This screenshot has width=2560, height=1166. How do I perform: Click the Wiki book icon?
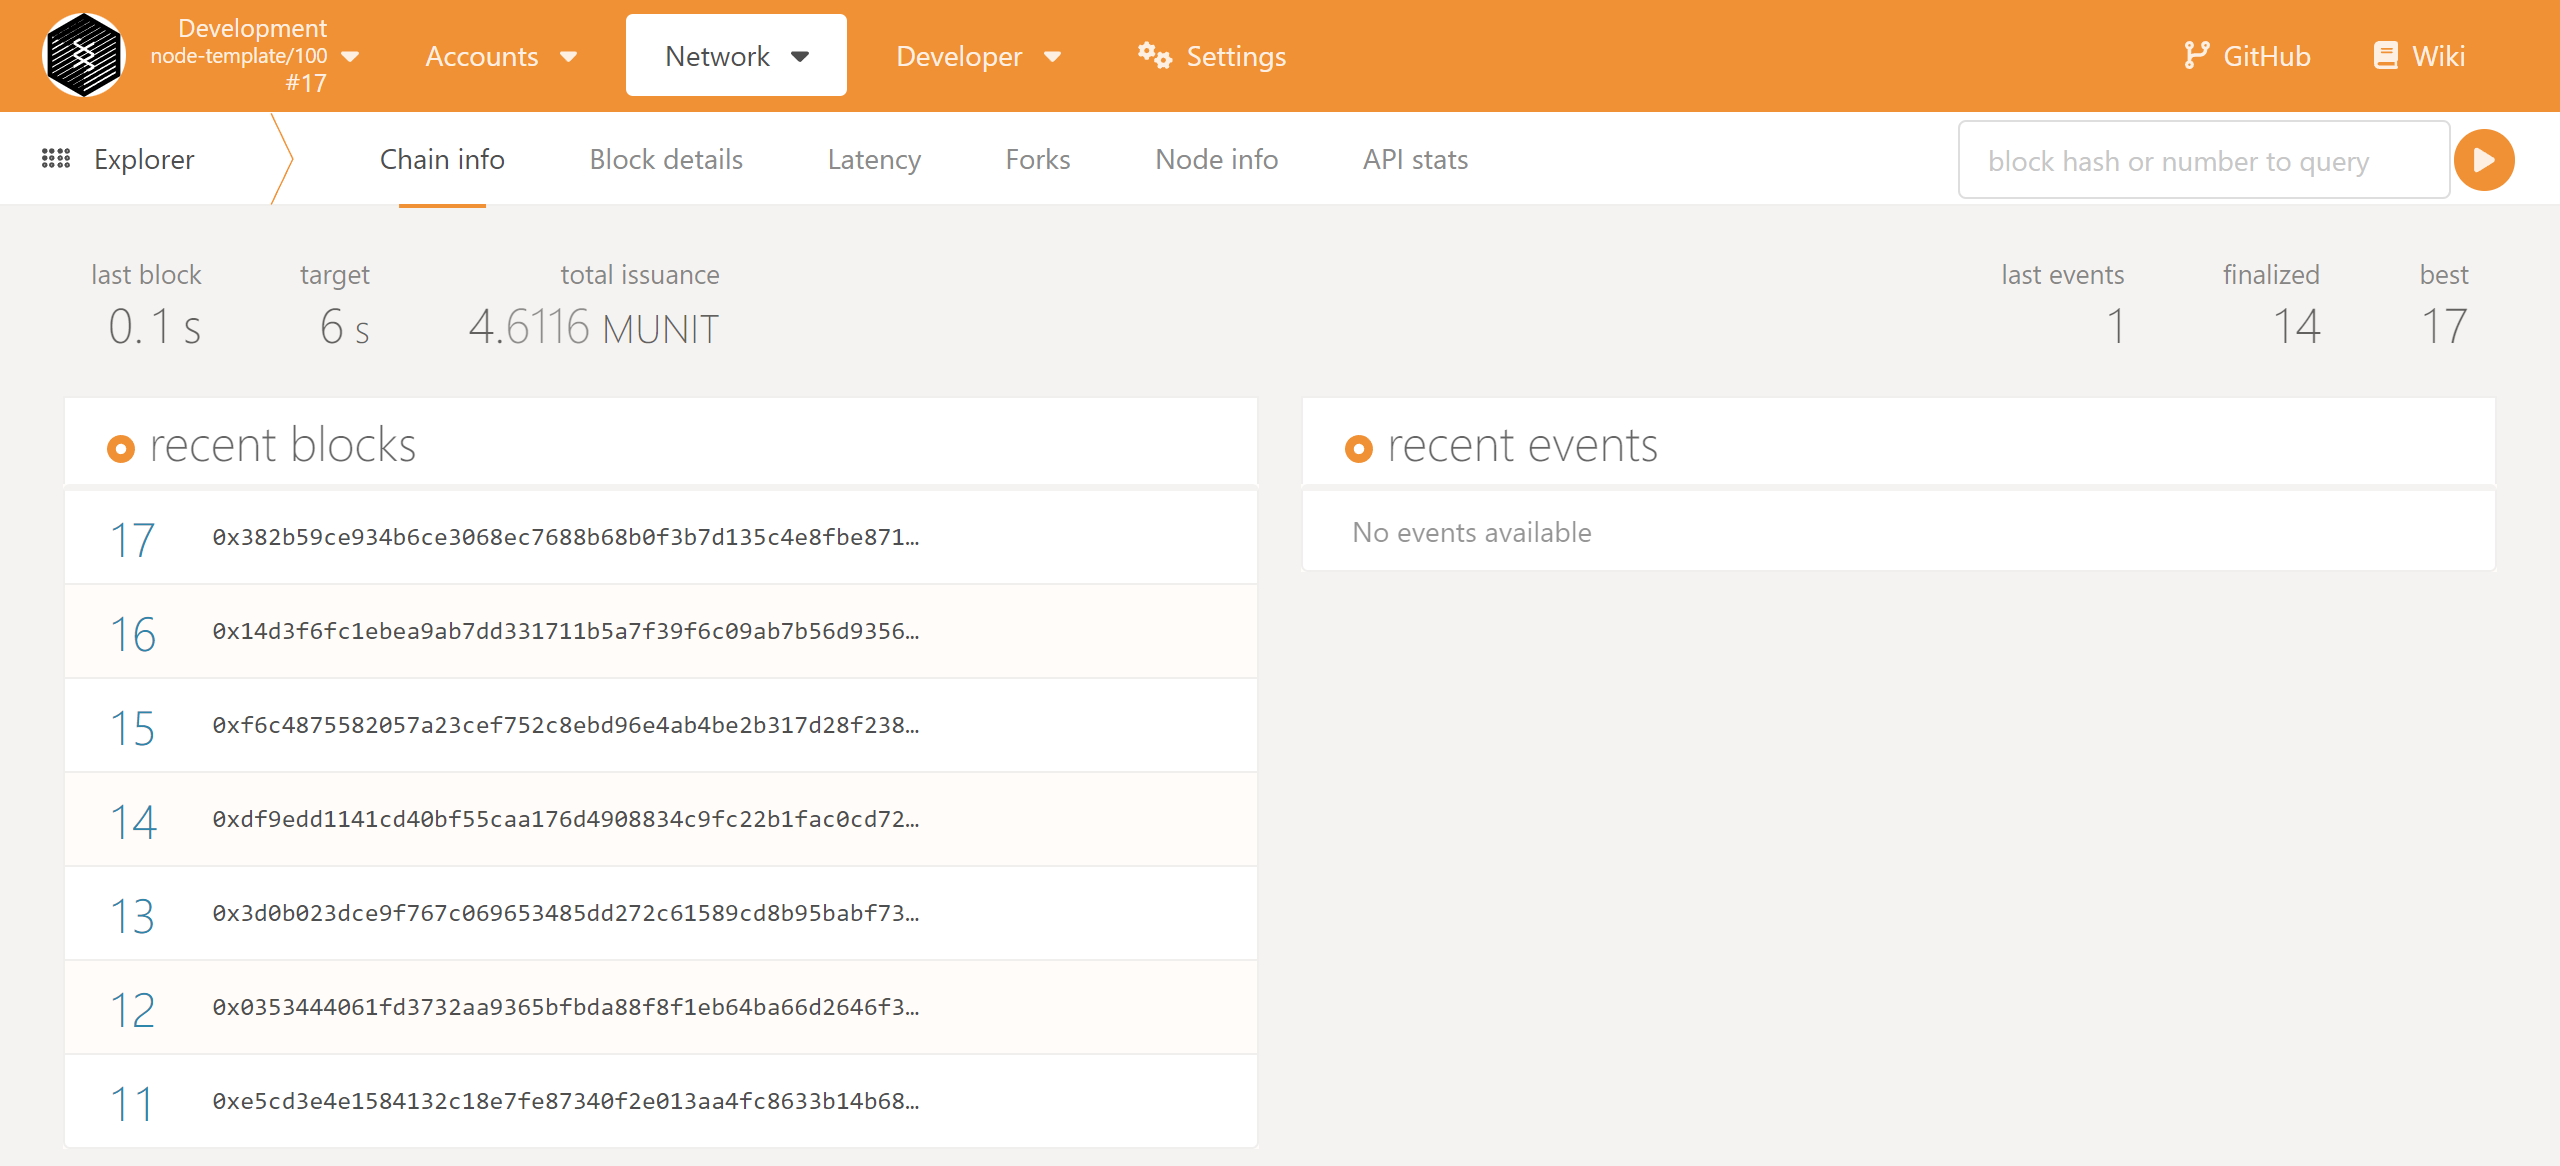coord(2386,55)
